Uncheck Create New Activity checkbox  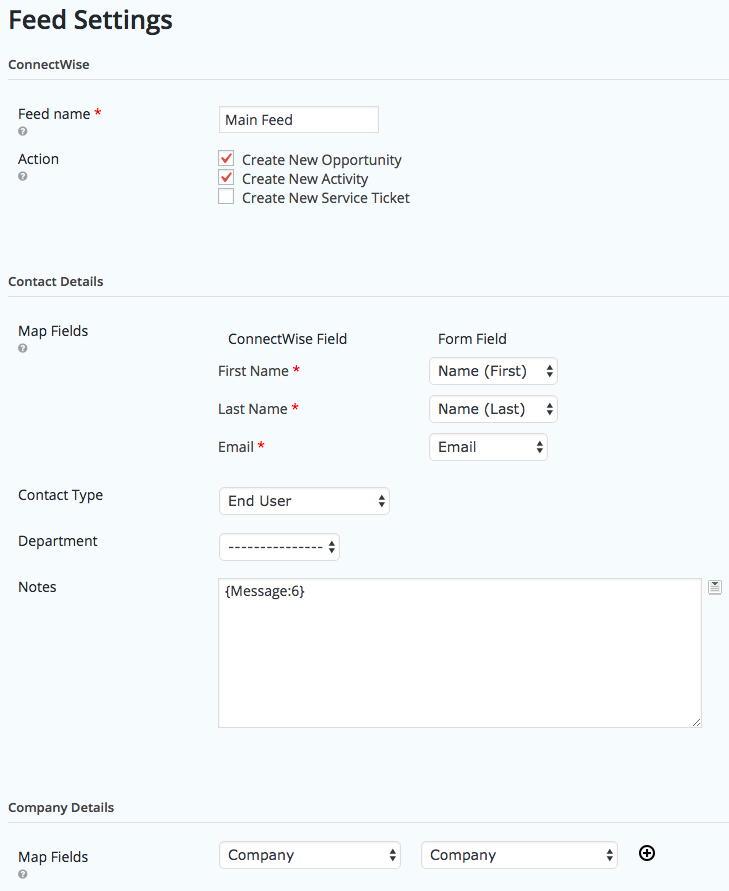pyautogui.click(x=226, y=177)
